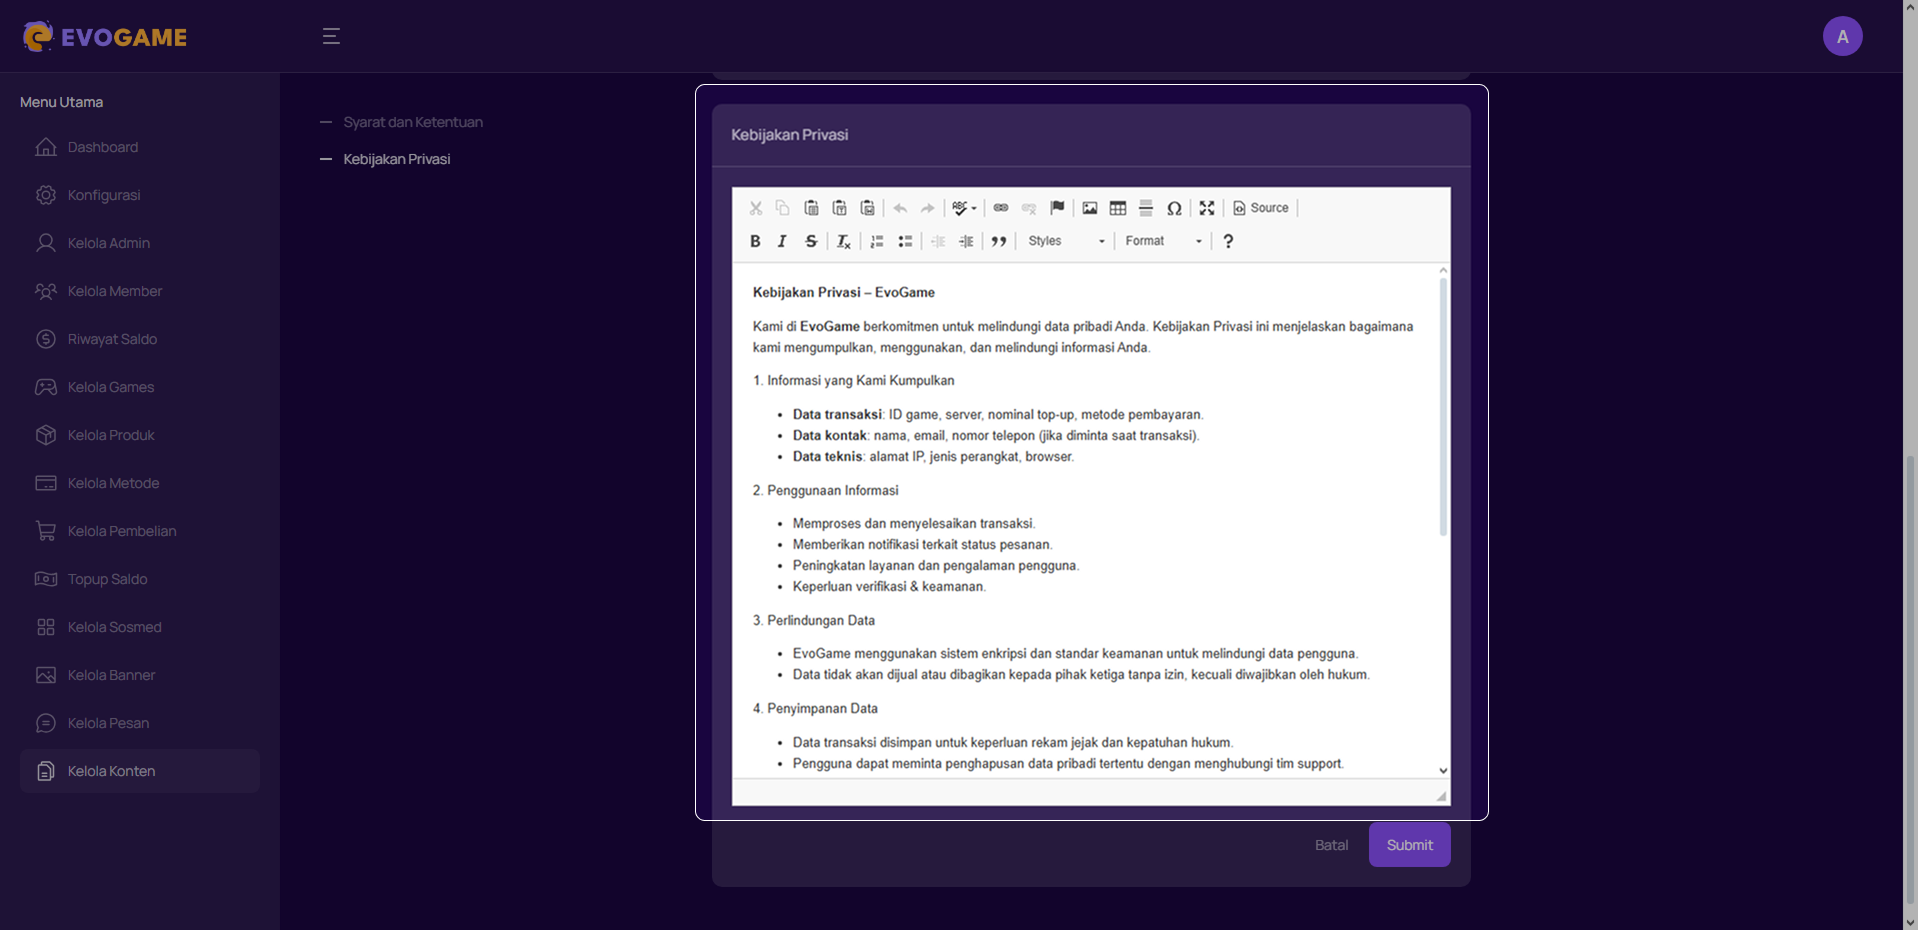Click Paste as plain text icon
This screenshot has height=930, width=1918.
(839, 208)
